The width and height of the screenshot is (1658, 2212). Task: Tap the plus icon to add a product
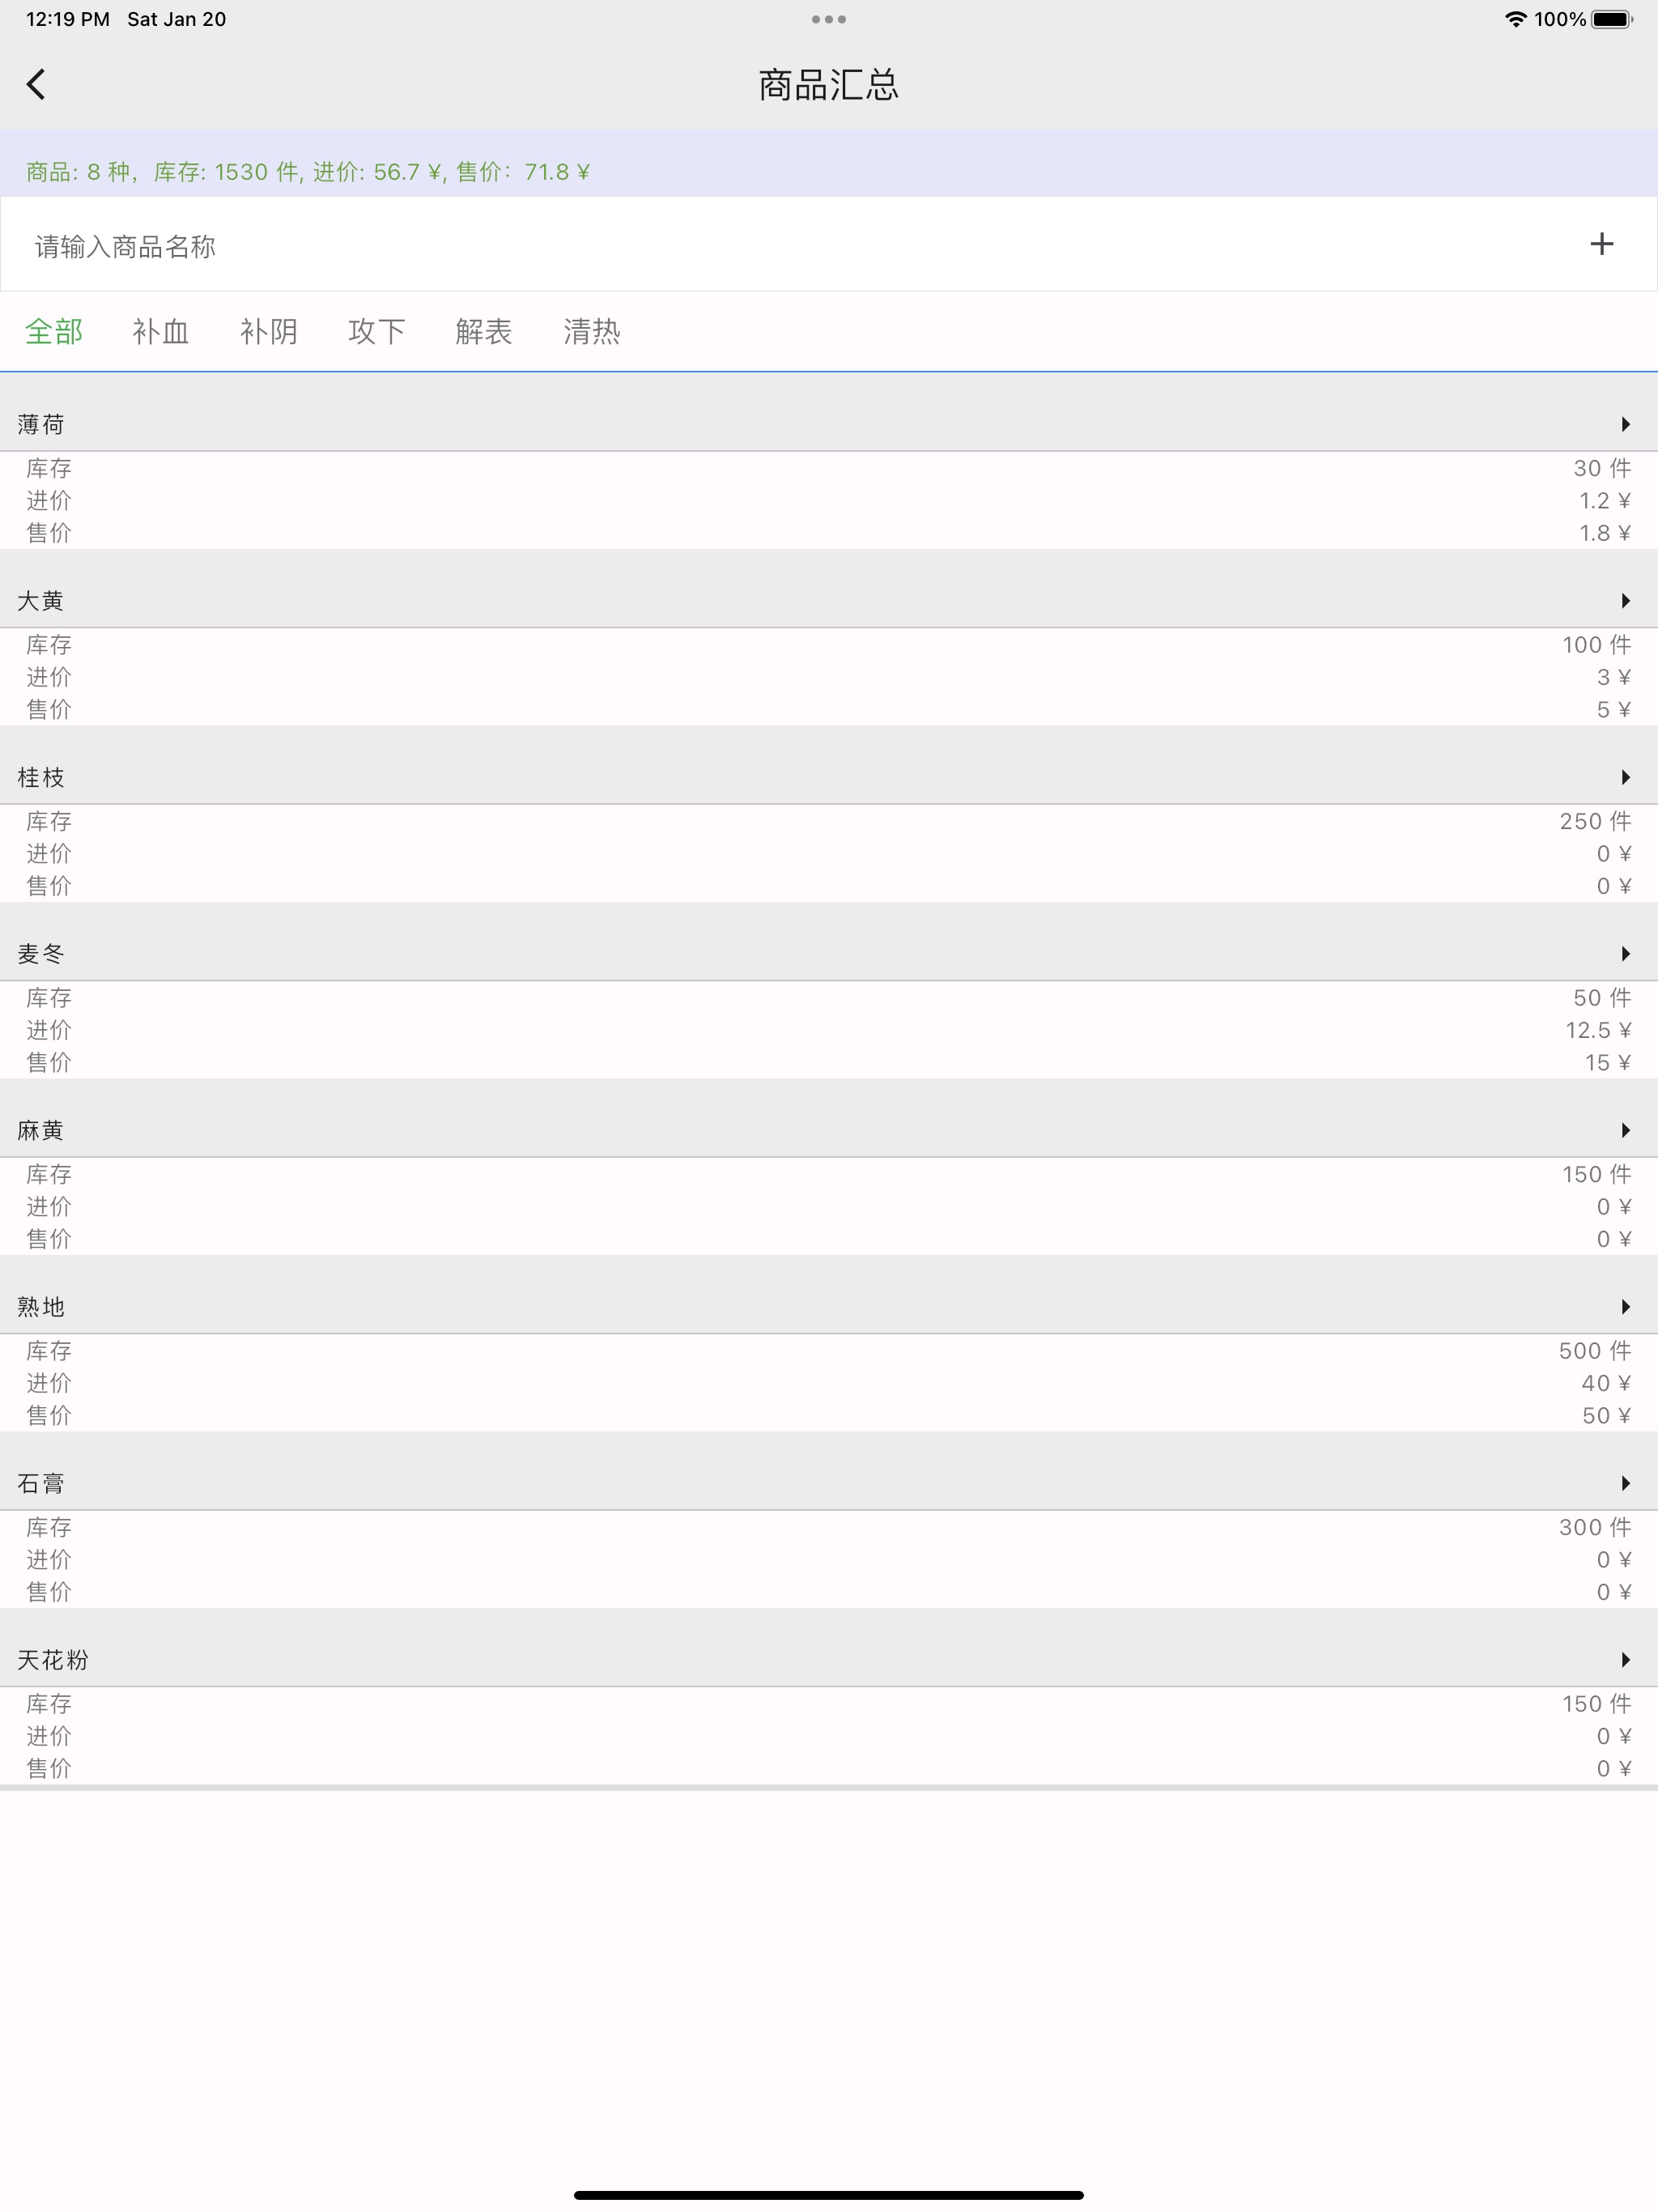[x=1601, y=244]
